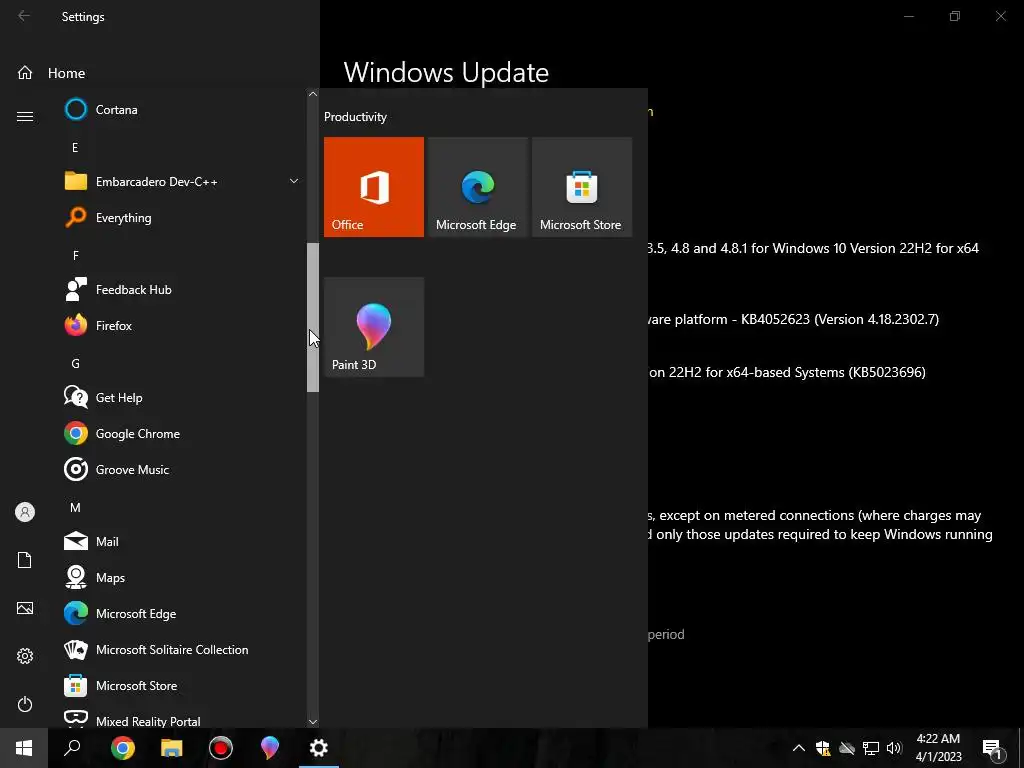Click the Windows Start button
Image resolution: width=1024 pixels, height=768 pixels.
[24, 748]
